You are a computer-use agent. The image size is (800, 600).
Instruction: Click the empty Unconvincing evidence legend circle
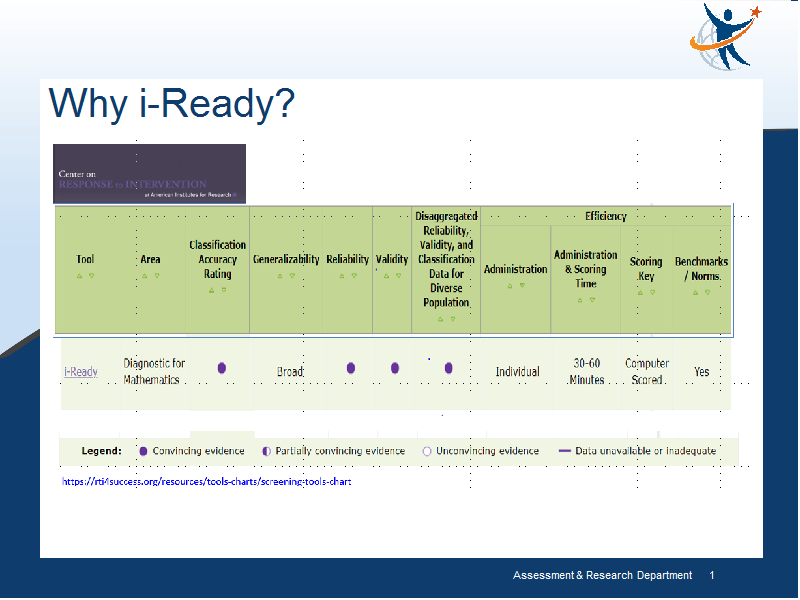point(427,452)
